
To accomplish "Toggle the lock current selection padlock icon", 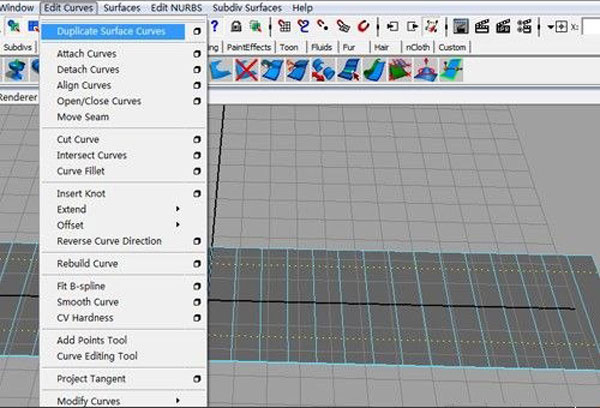I will (x=236, y=26).
